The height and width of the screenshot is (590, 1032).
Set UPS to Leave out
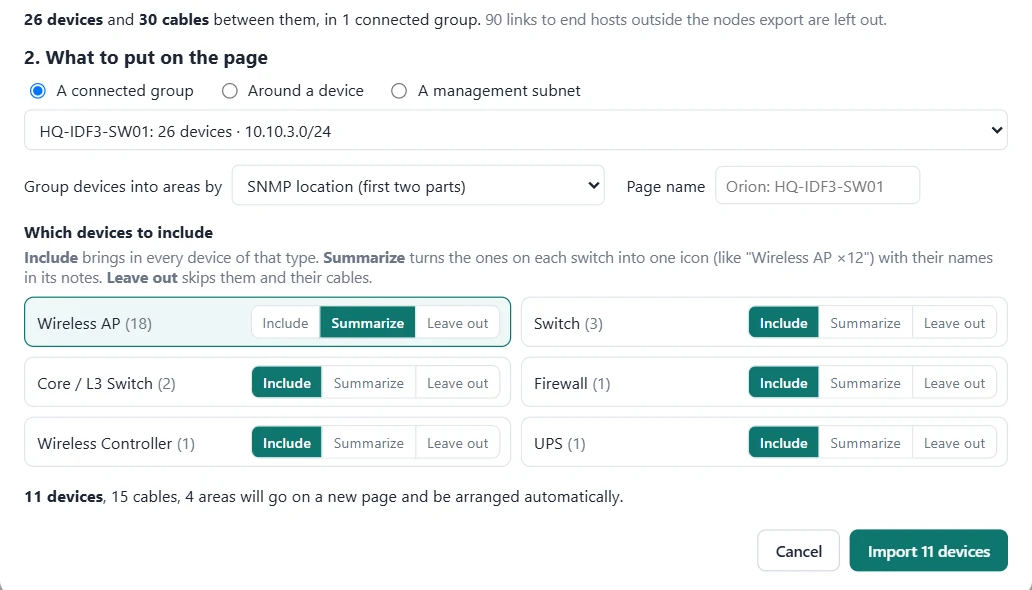click(x=954, y=443)
